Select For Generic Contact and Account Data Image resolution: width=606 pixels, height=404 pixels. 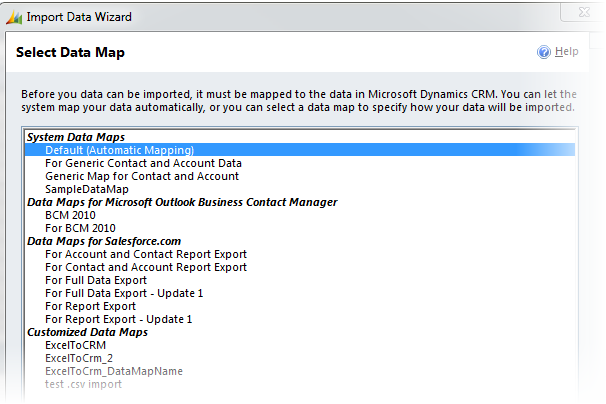(143, 163)
